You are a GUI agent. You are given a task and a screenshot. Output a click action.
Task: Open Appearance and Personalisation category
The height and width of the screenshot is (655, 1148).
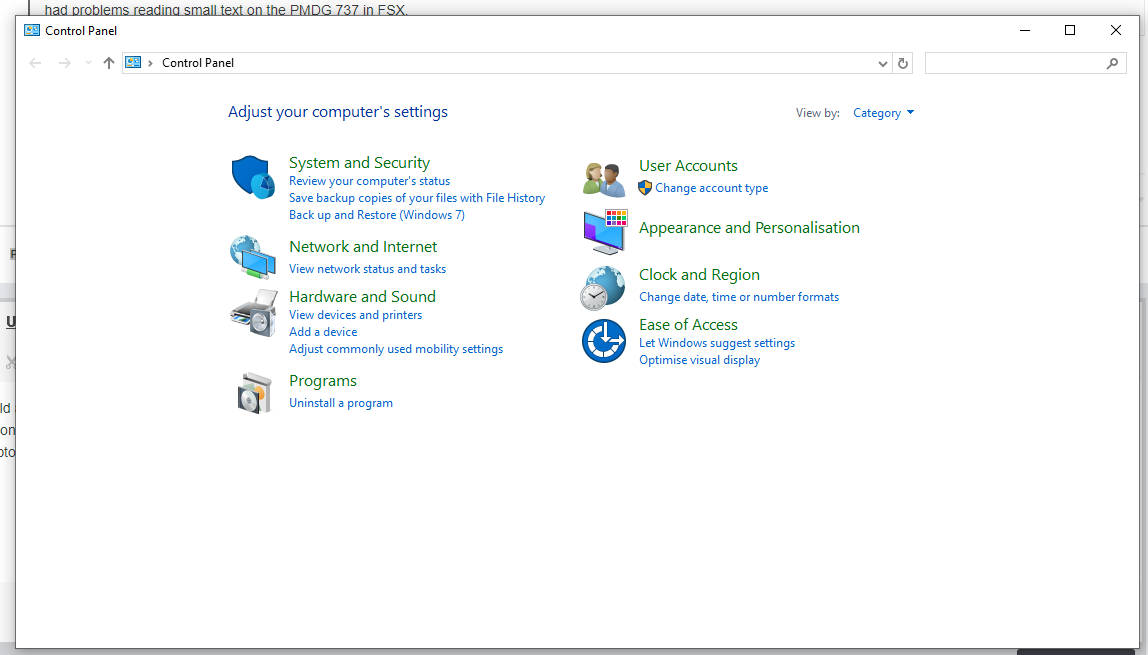[x=750, y=228]
